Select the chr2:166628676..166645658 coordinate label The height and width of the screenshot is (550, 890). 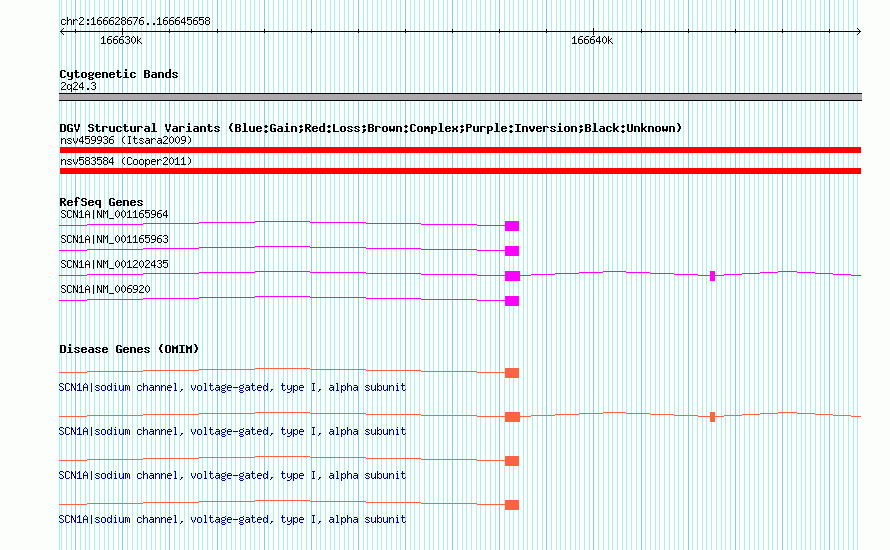tap(135, 22)
